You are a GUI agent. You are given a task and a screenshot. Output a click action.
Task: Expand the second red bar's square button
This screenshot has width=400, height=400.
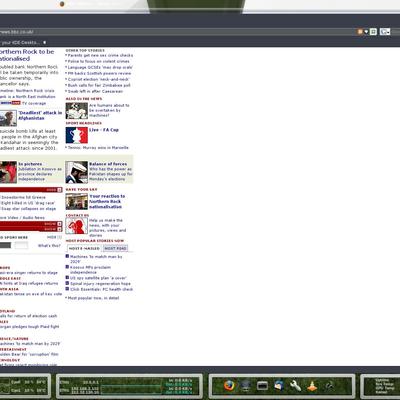[x=59, y=224]
